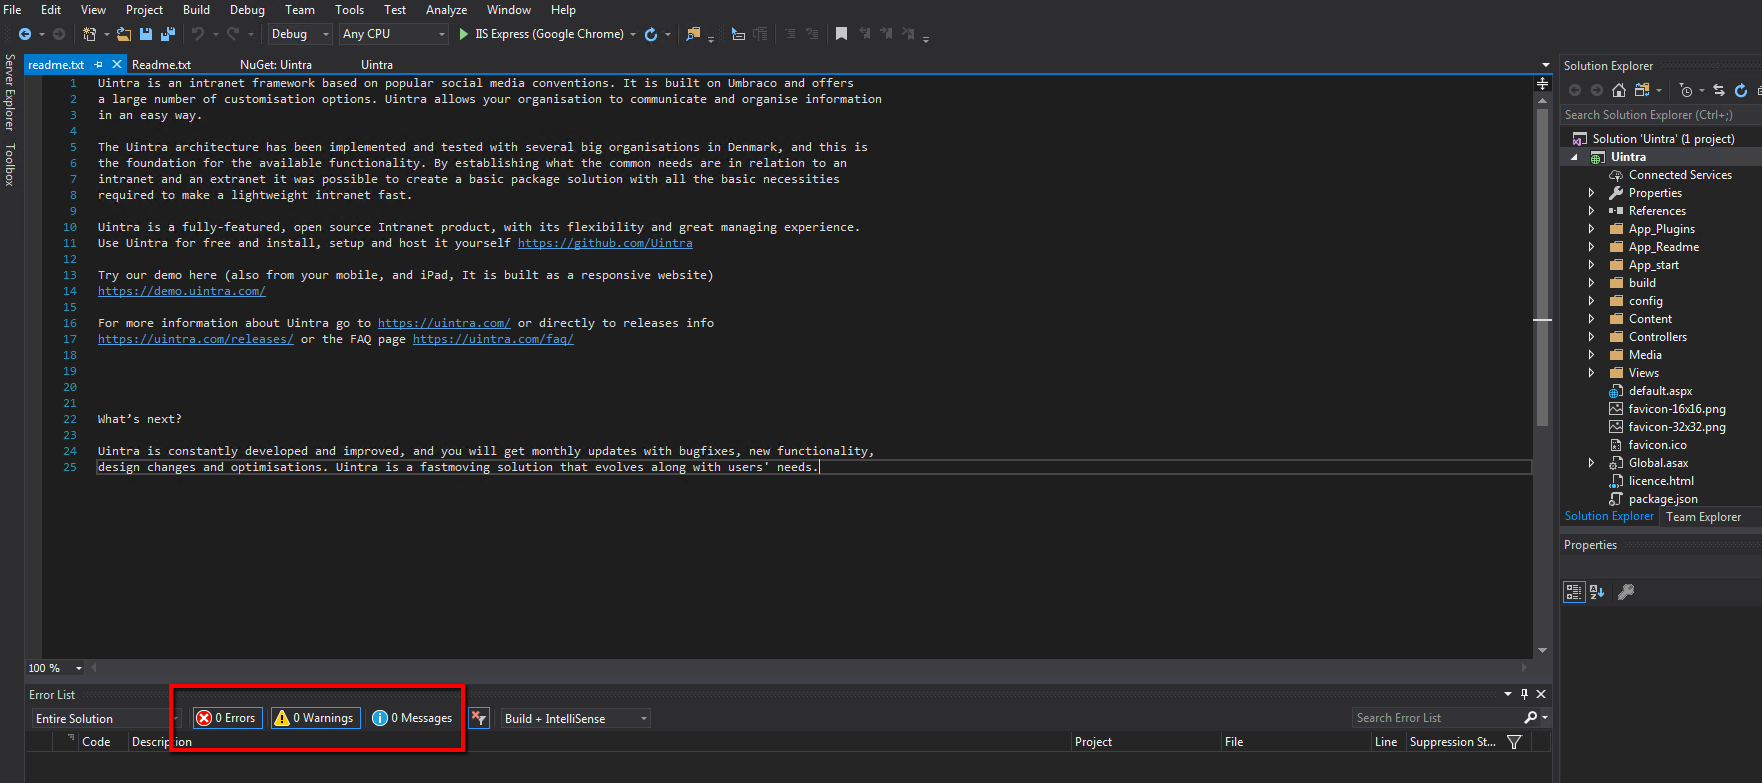Click the editor split window handle icon
The height and width of the screenshot is (783, 1762).
(1542, 84)
